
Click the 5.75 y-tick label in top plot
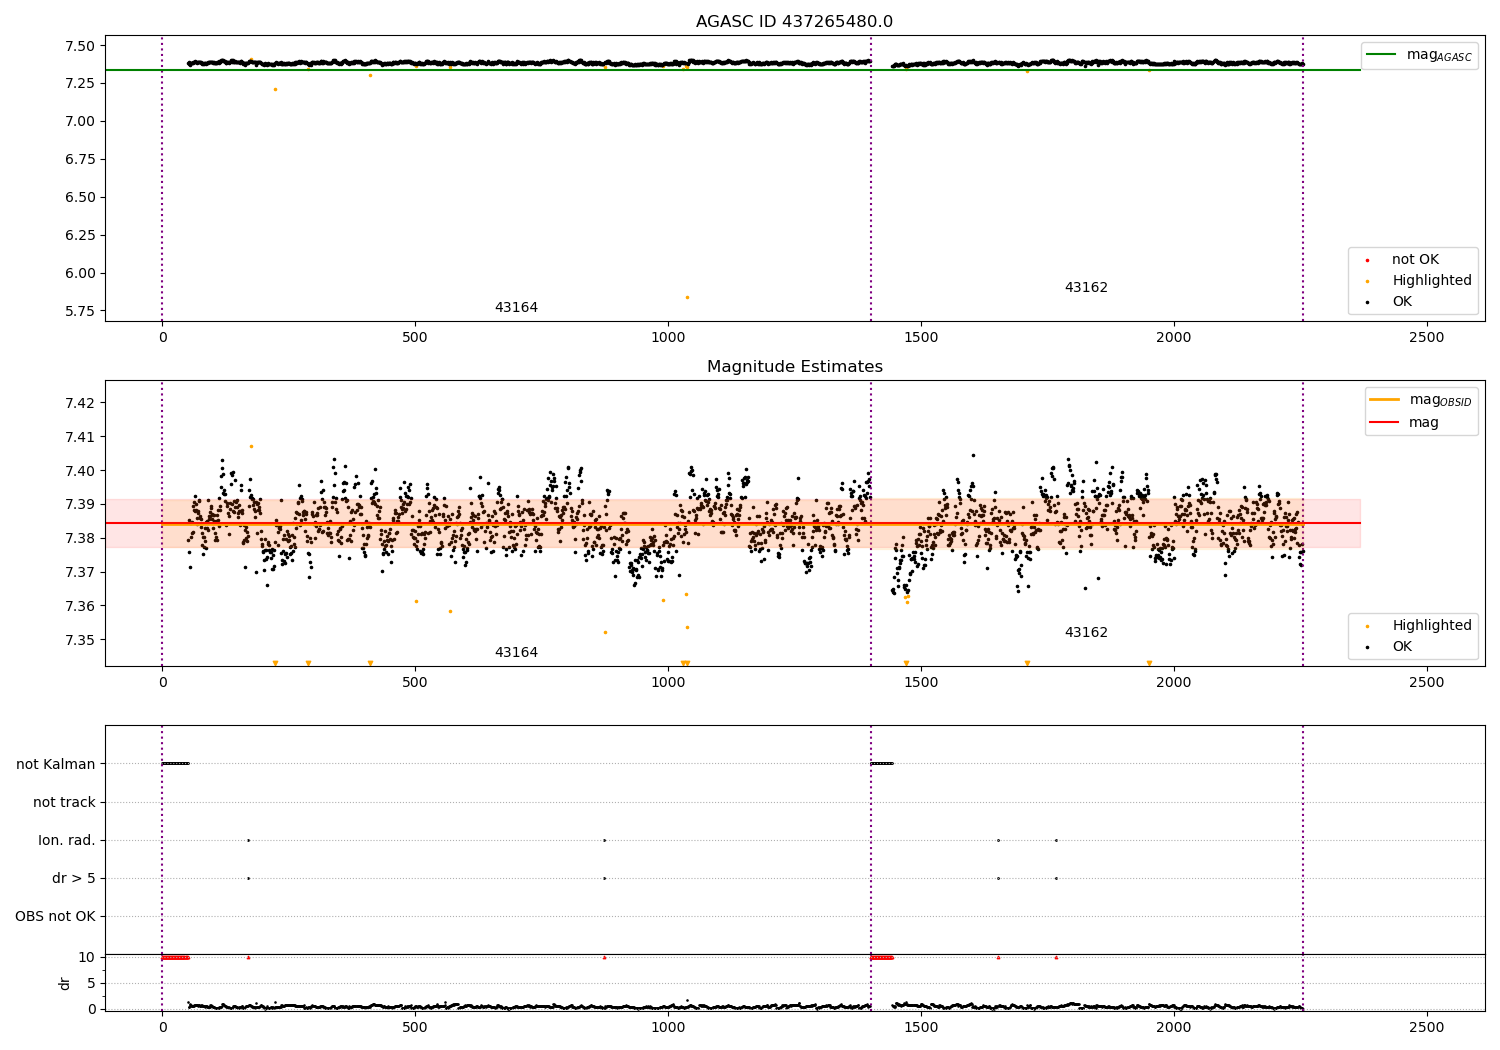80,312
